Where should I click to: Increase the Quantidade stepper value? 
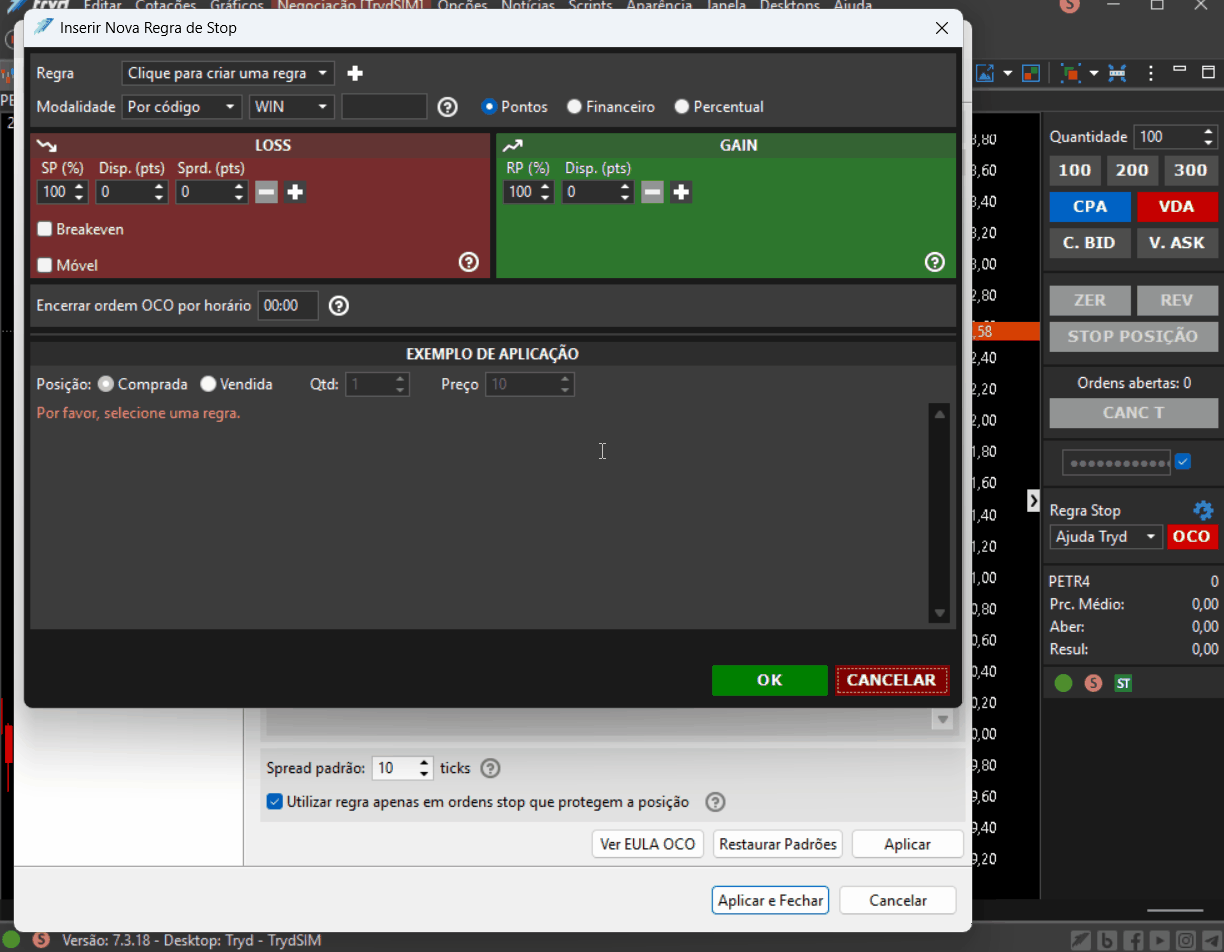1208,132
